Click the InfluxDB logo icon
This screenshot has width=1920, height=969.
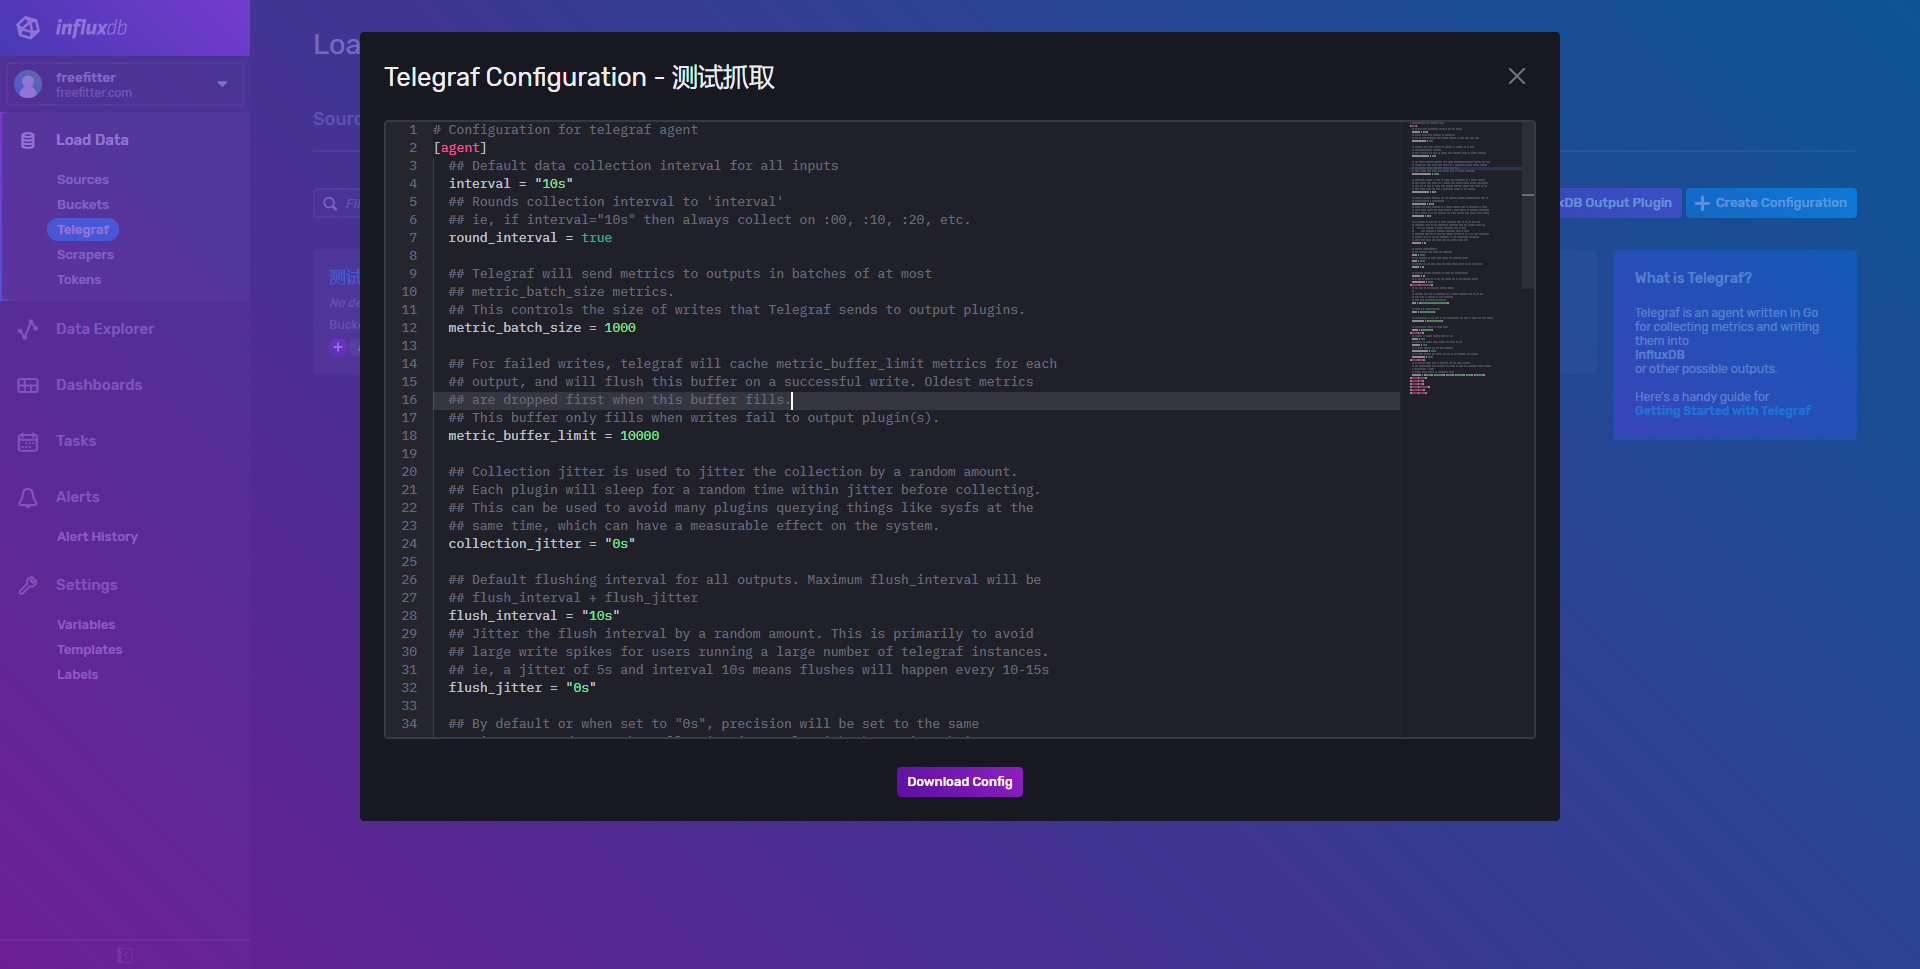tap(28, 28)
